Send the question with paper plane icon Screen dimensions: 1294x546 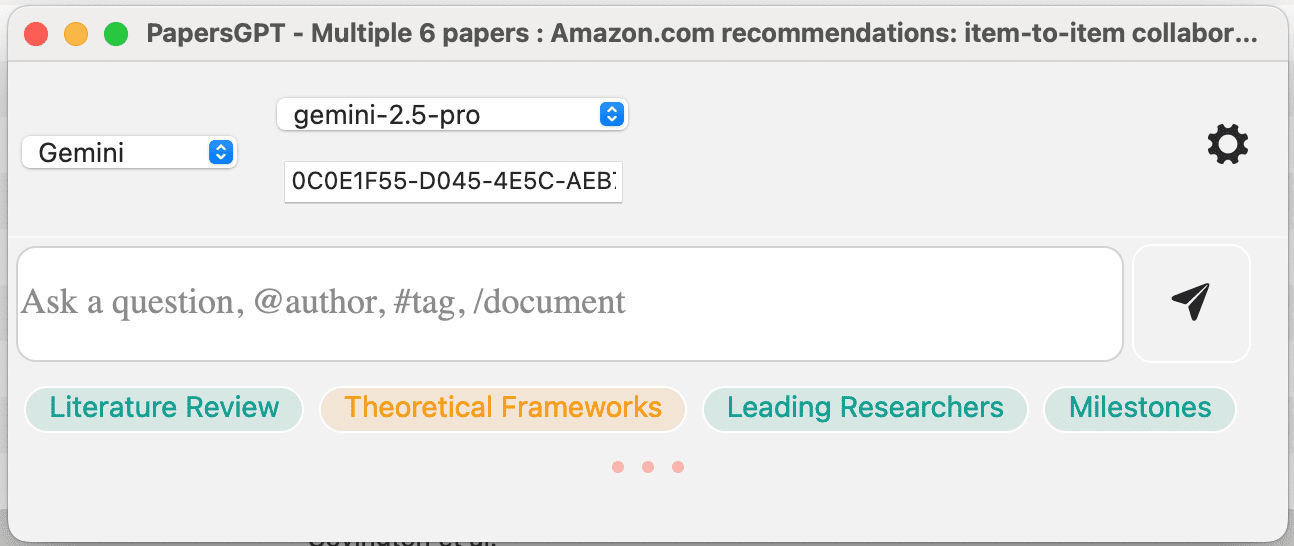coord(1191,302)
